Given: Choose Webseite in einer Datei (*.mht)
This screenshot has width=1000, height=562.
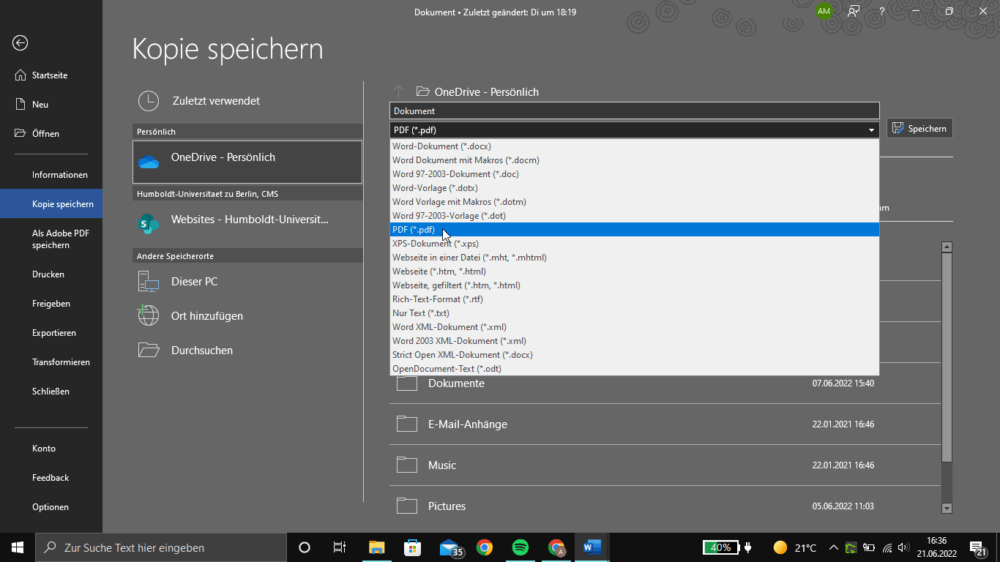Looking at the screenshot, I should 634,258.
